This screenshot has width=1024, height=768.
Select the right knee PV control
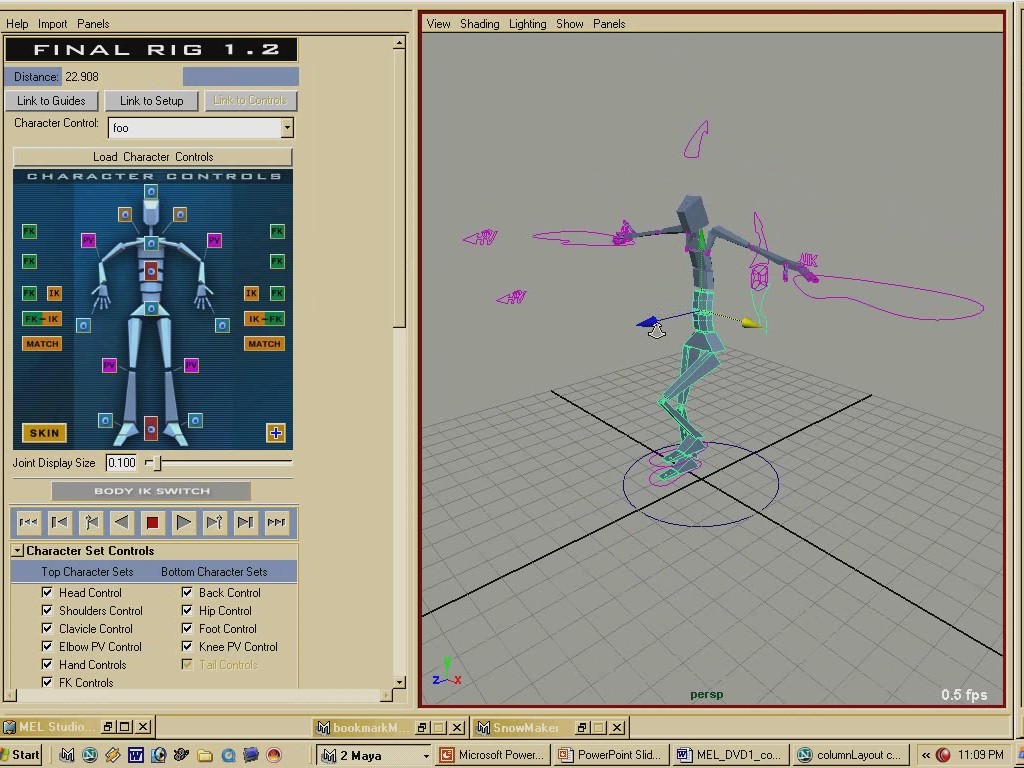click(191, 366)
